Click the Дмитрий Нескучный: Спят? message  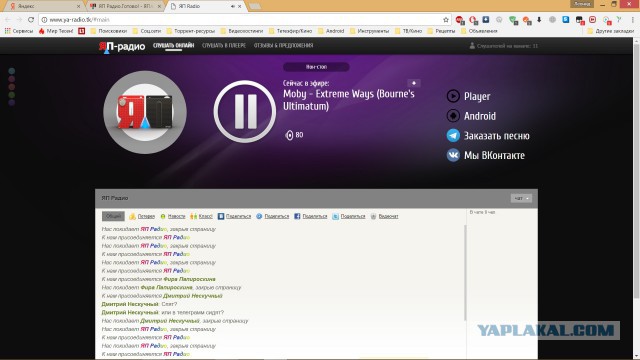[x=139, y=304]
